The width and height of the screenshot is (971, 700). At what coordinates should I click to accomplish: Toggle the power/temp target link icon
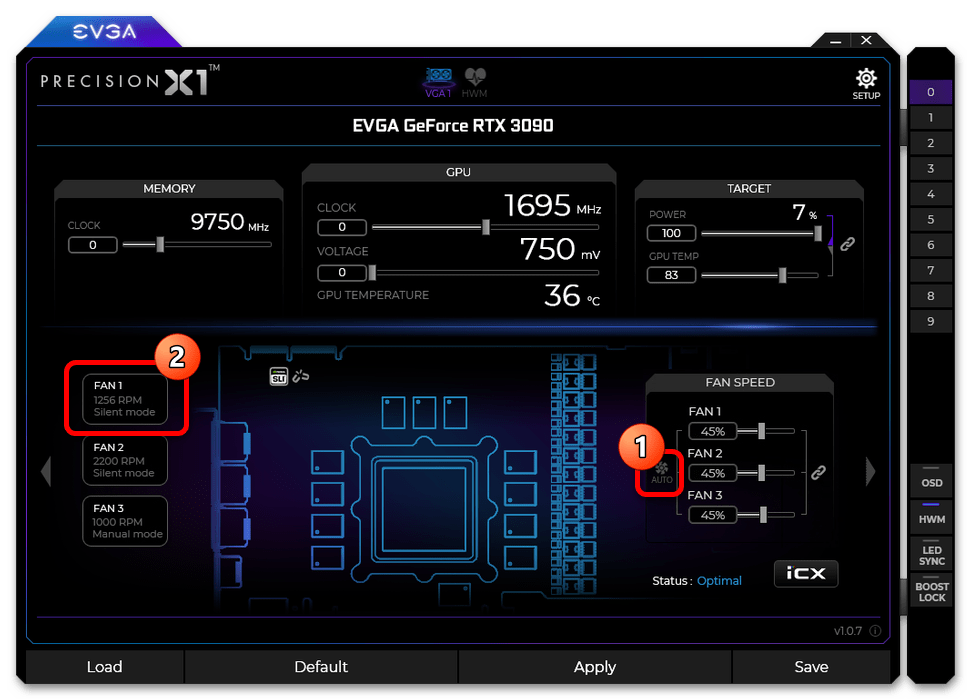(x=847, y=243)
